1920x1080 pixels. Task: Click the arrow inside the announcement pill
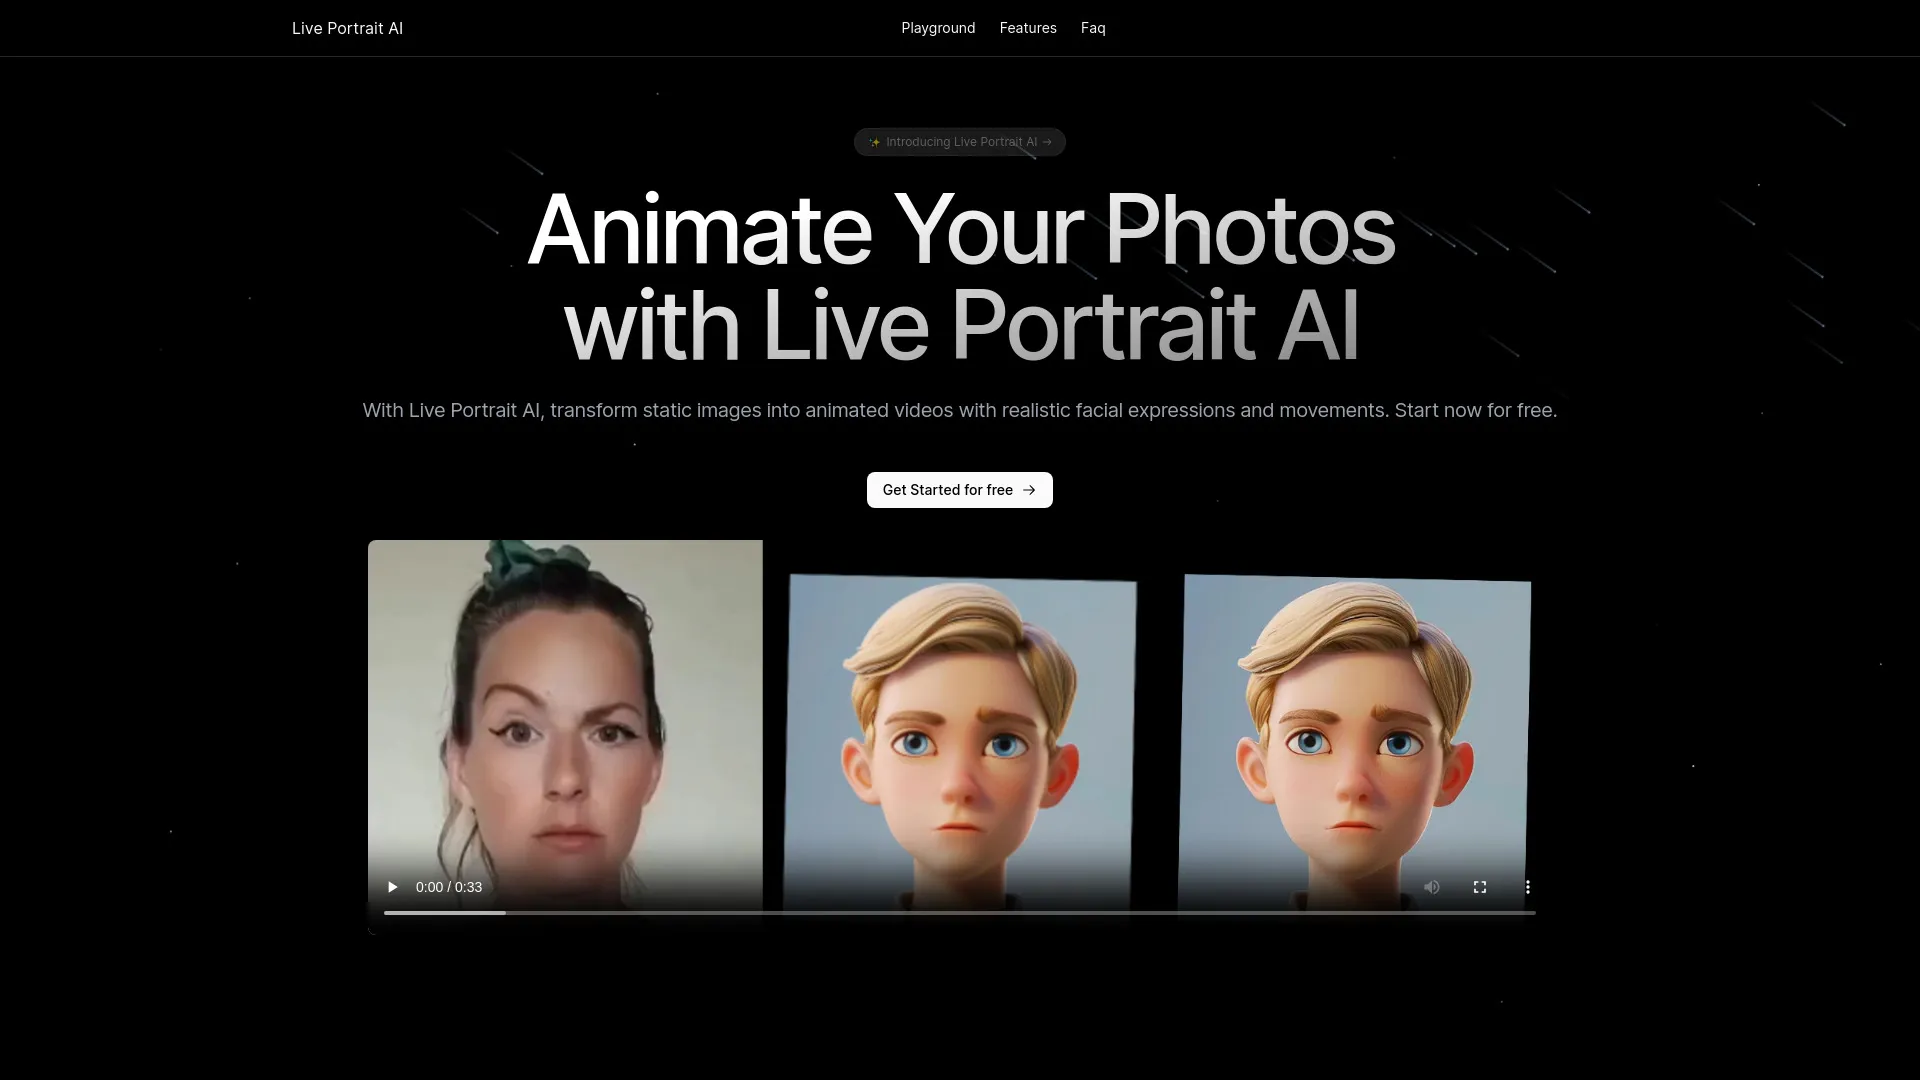(1047, 141)
